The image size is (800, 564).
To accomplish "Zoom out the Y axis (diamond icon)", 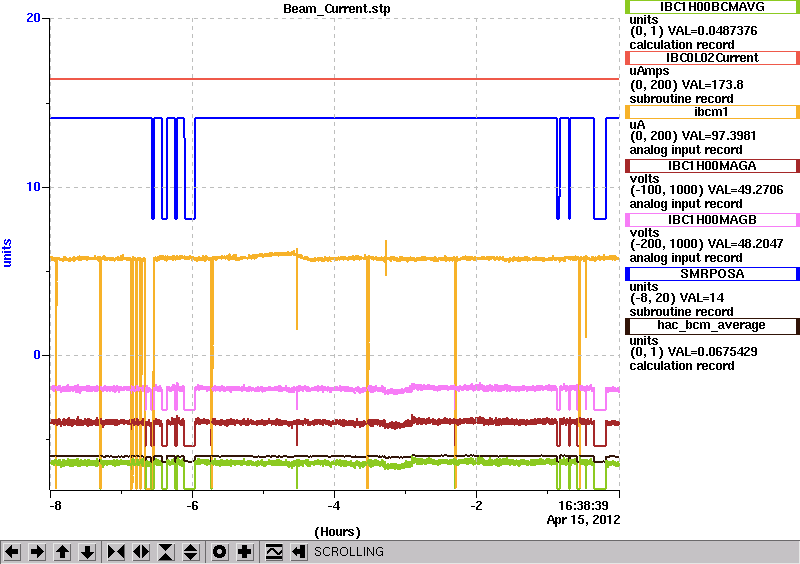I will pos(191,552).
